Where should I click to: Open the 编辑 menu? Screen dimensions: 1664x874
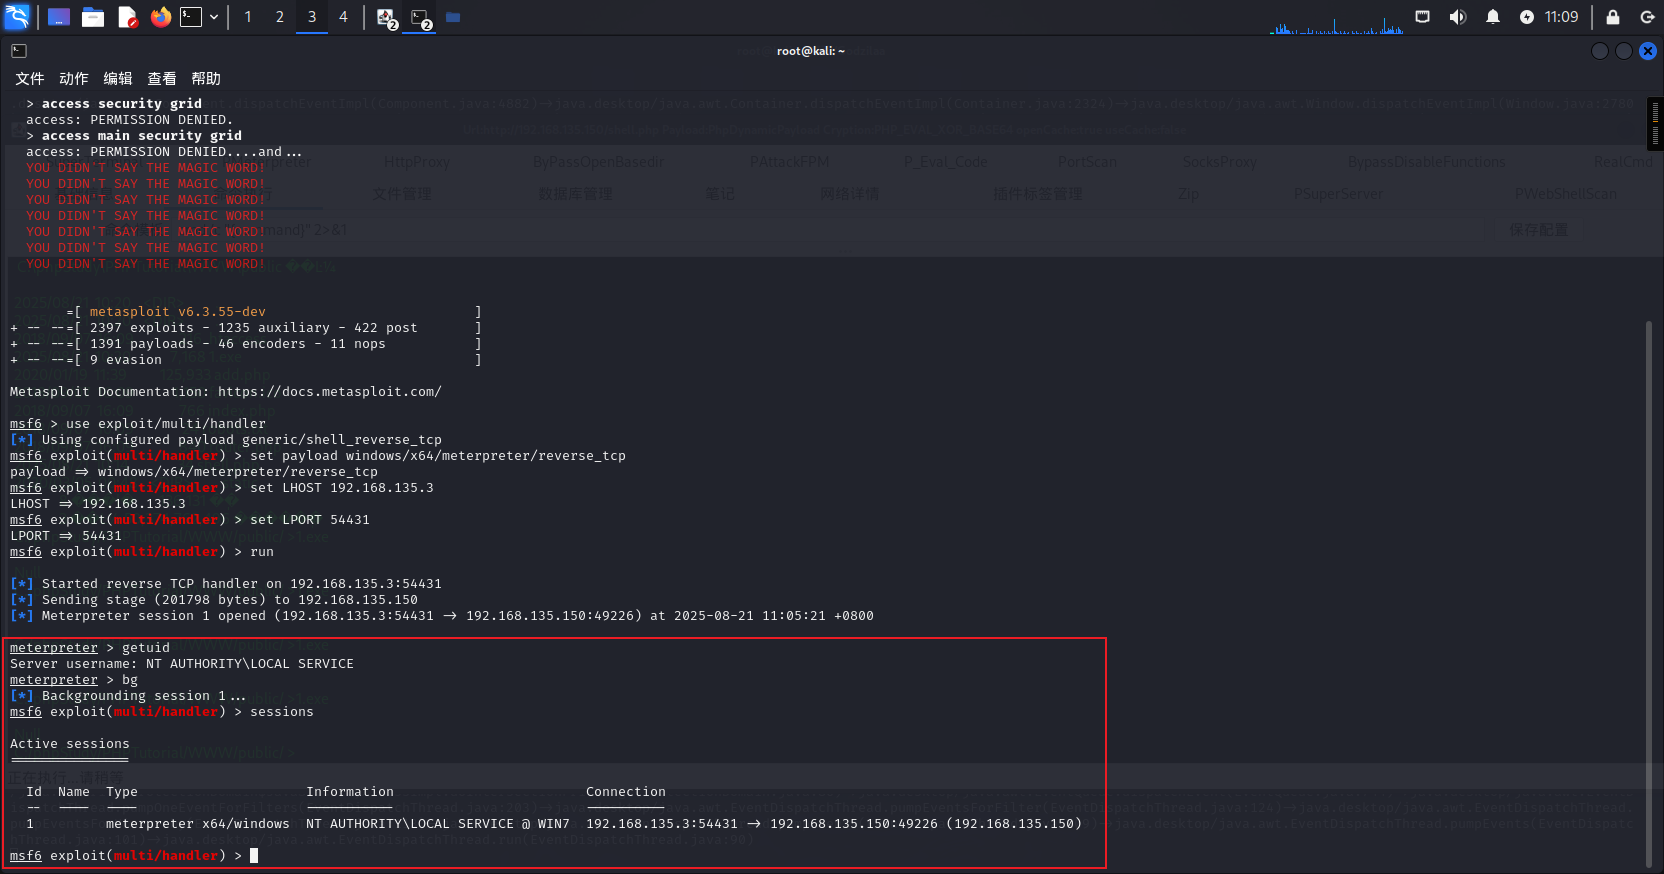(x=117, y=79)
